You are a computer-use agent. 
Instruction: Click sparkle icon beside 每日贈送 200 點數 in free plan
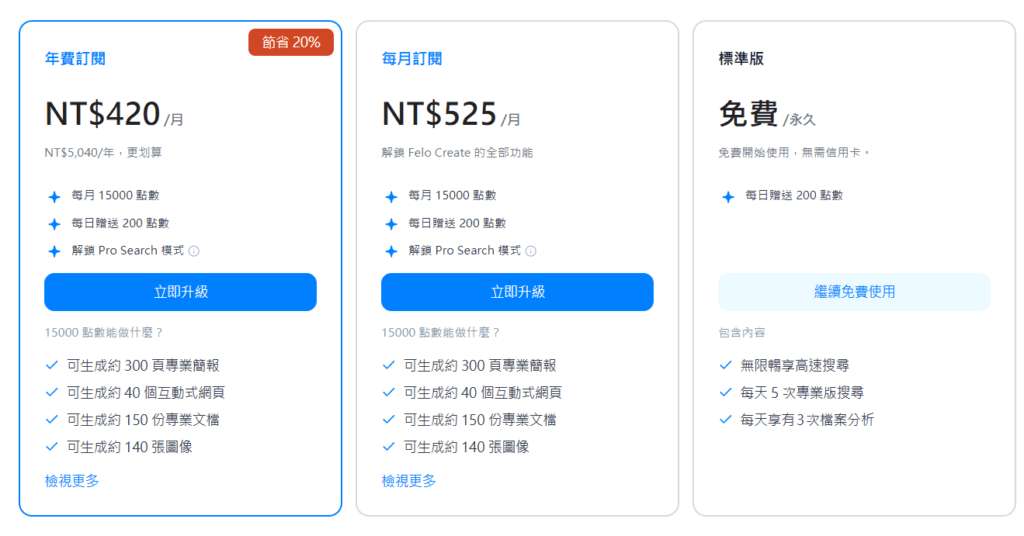(x=728, y=197)
